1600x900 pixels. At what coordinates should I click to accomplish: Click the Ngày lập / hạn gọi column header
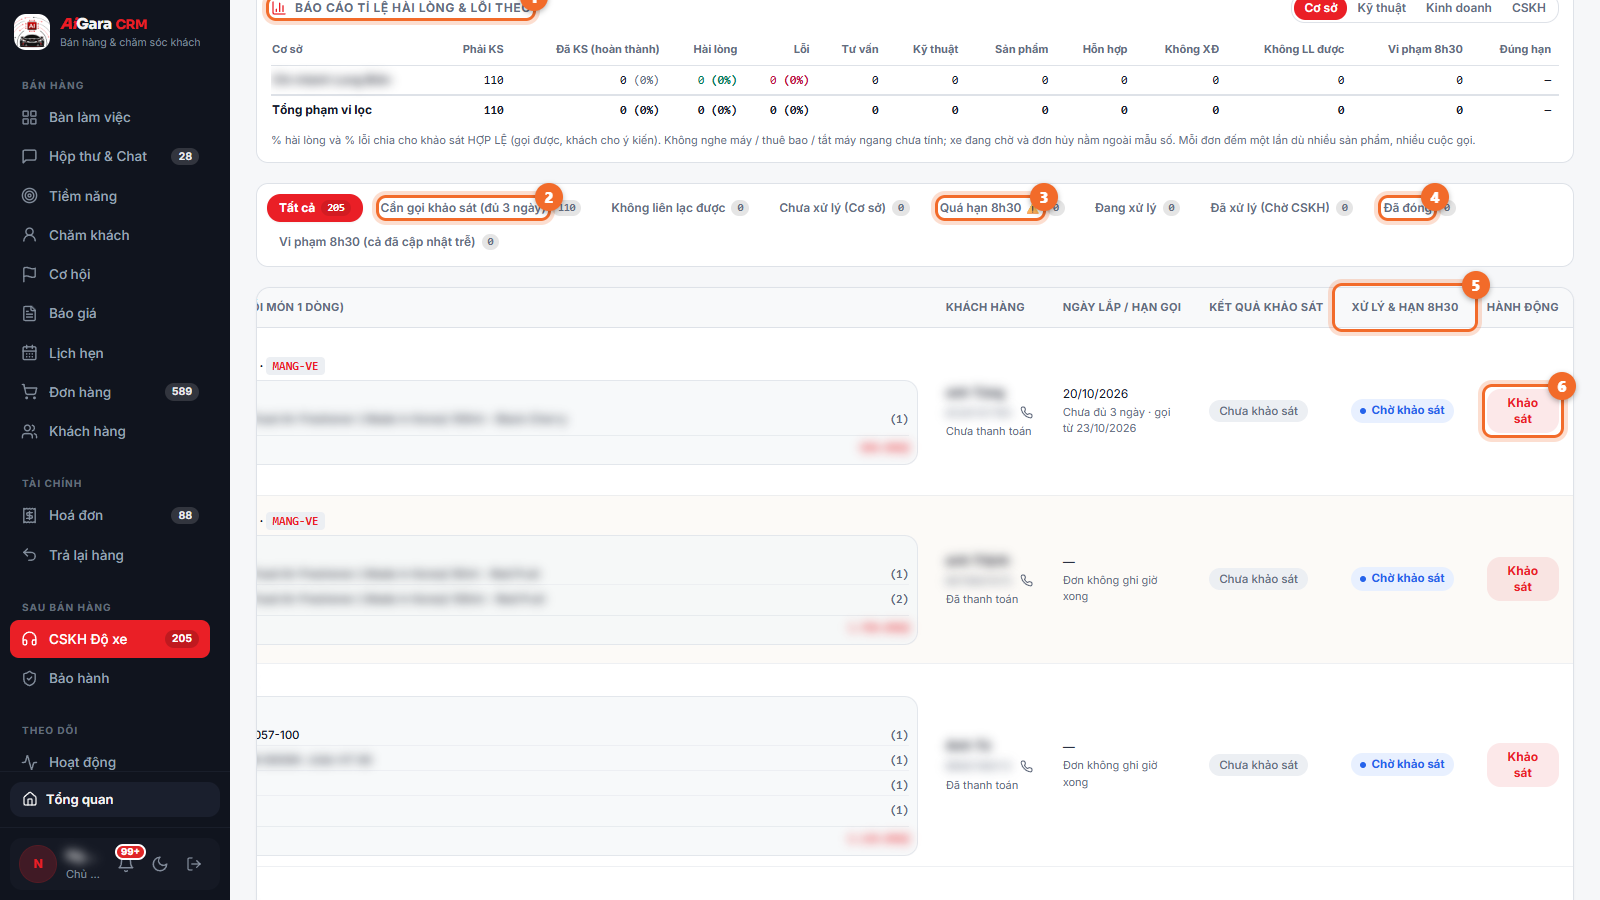1121,307
